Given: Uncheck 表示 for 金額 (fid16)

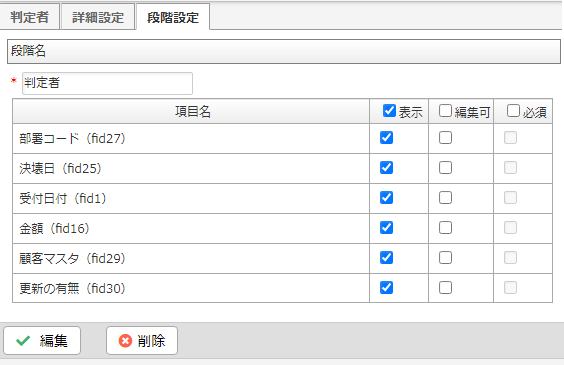Looking at the screenshot, I should [x=386, y=228].
